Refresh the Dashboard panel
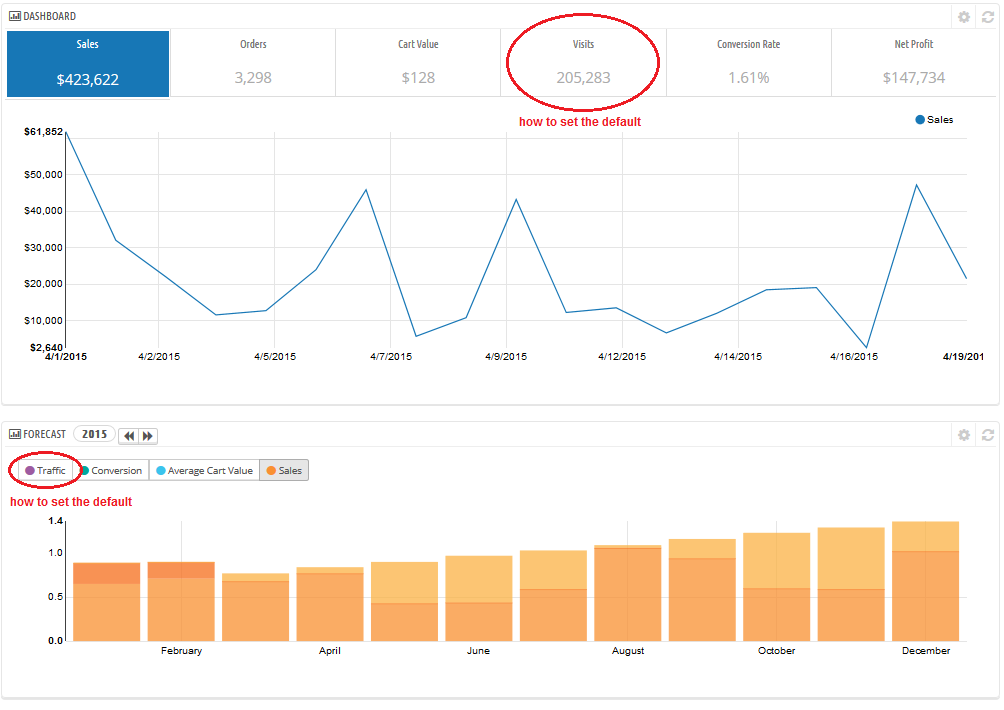Image resolution: width=1004 pixels, height=710 pixels. pyautogui.click(x=988, y=17)
